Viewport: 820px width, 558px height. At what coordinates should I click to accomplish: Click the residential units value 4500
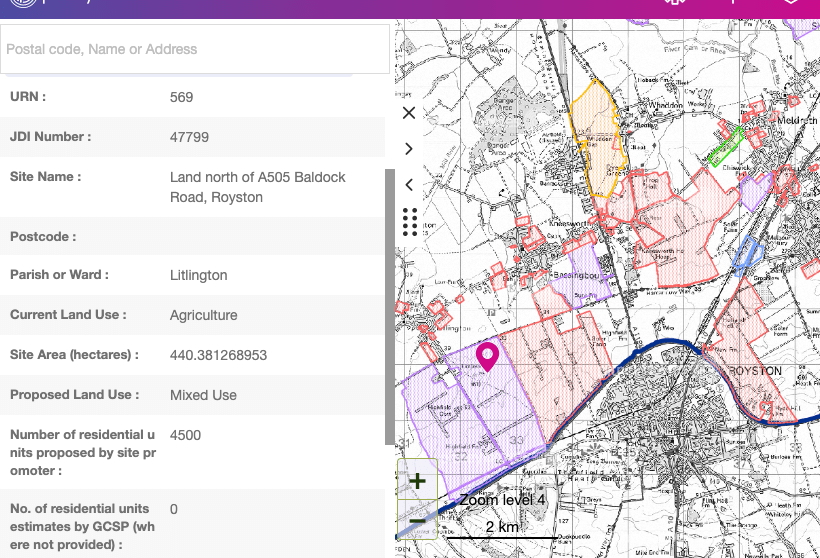(x=186, y=435)
